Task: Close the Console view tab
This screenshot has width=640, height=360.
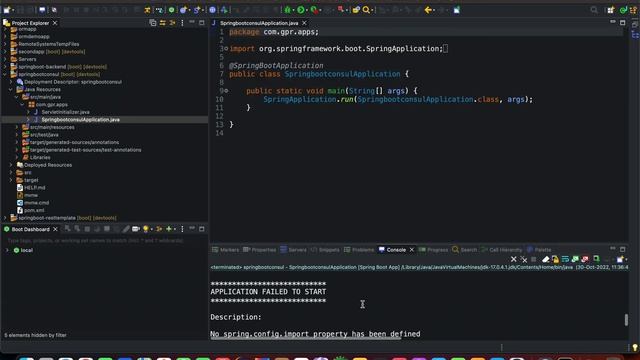Action: [411, 249]
